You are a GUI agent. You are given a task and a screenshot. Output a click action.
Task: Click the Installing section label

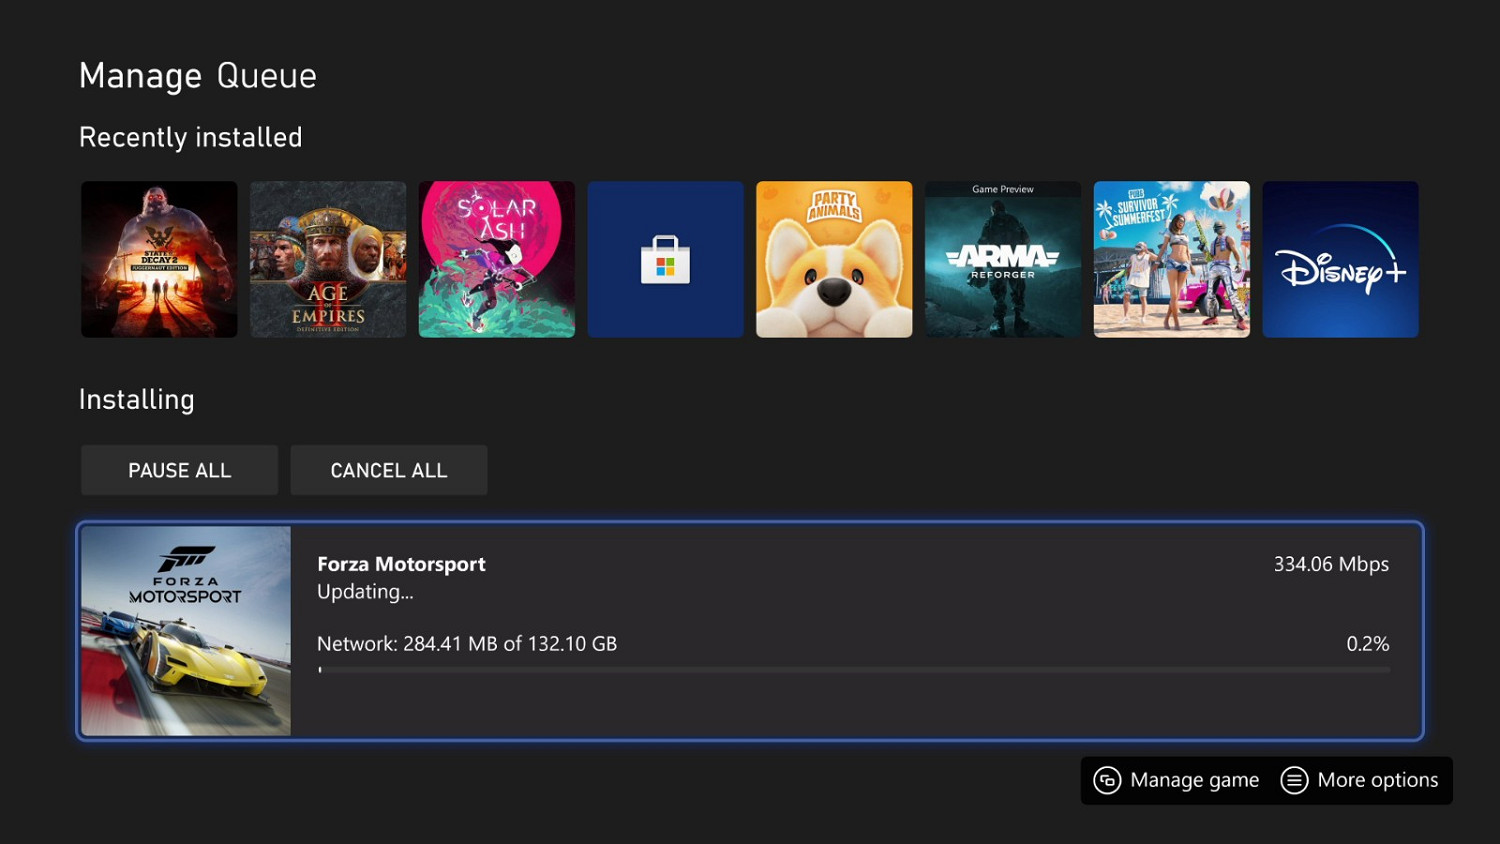(x=136, y=399)
